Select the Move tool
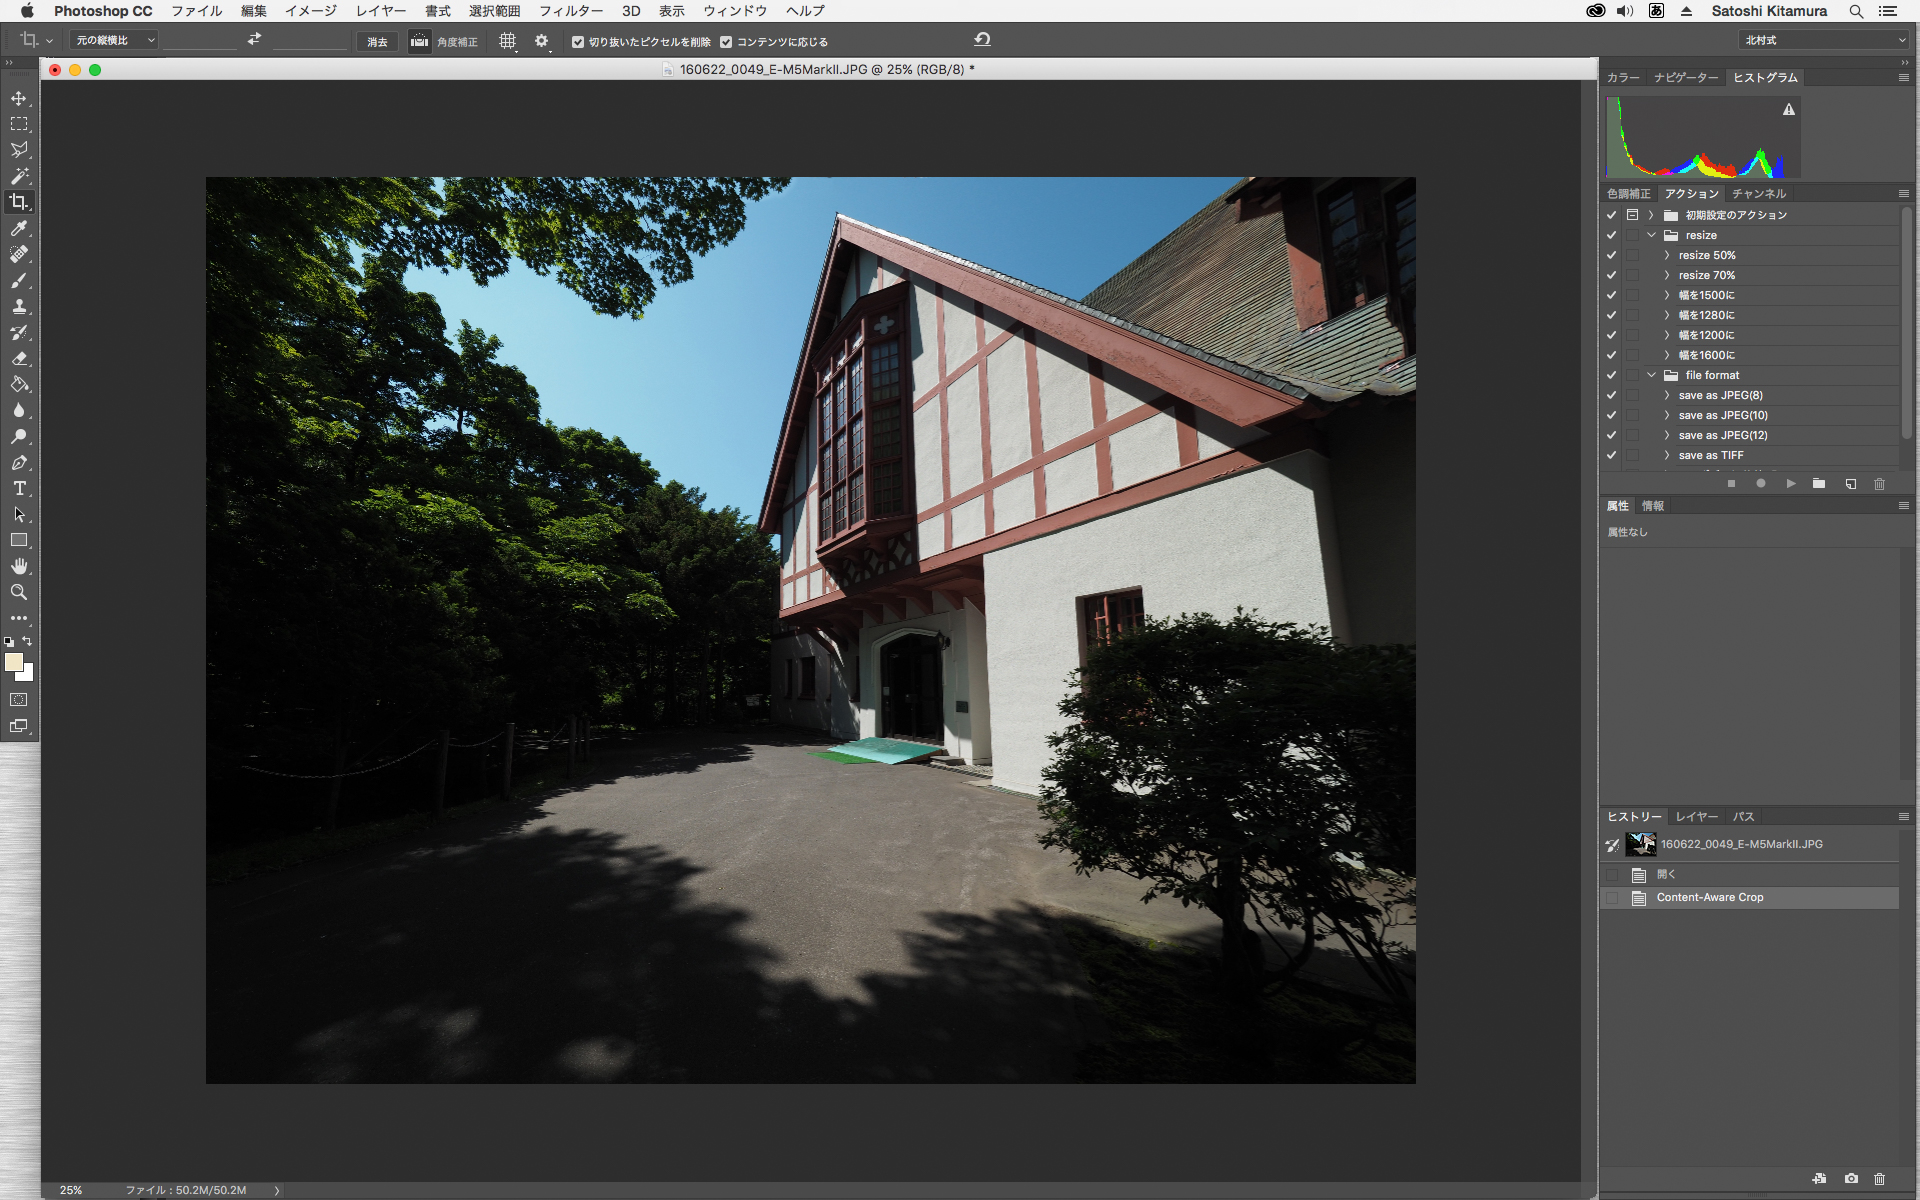1920x1200 pixels. click(19, 98)
